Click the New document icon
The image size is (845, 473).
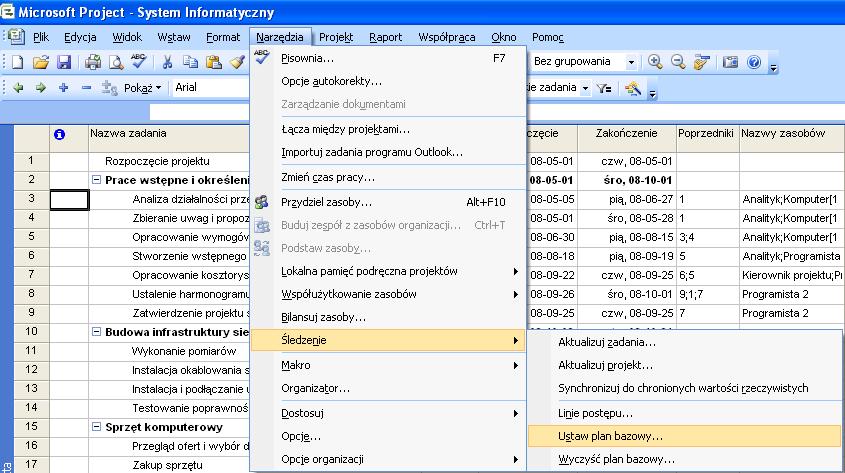[x=17, y=62]
